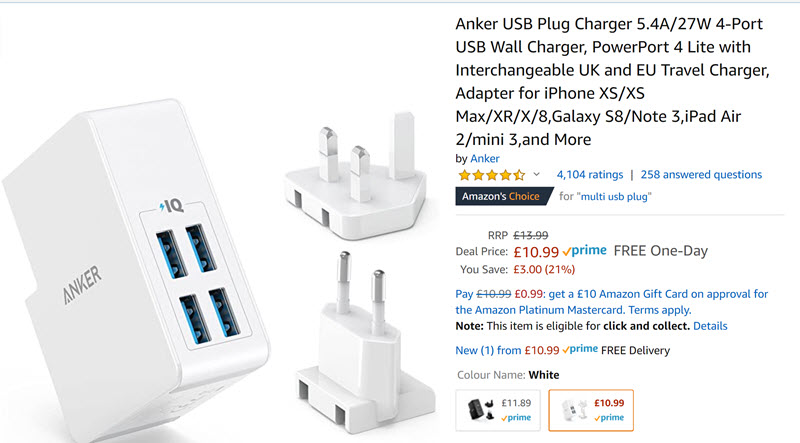Click the EU plug adapter image
This screenshot has height=443, width=800.
tap(365, 342)
